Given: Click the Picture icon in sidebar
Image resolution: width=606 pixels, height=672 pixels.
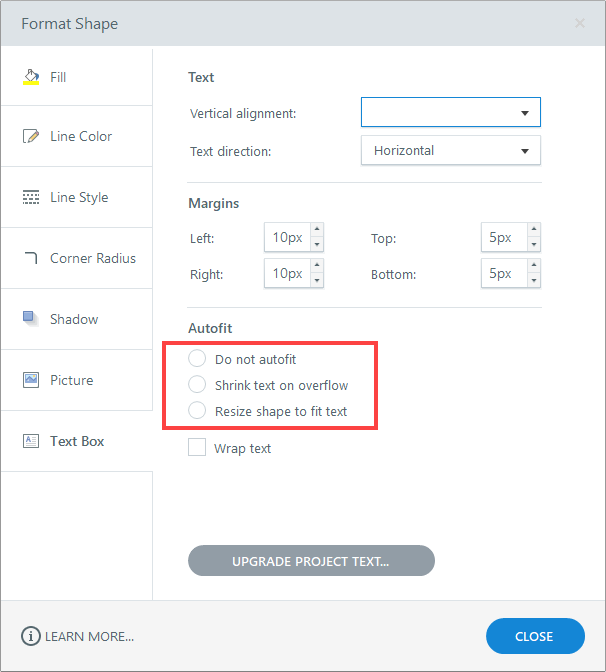Looking at the screenshot, I should (x=31, y=380).
